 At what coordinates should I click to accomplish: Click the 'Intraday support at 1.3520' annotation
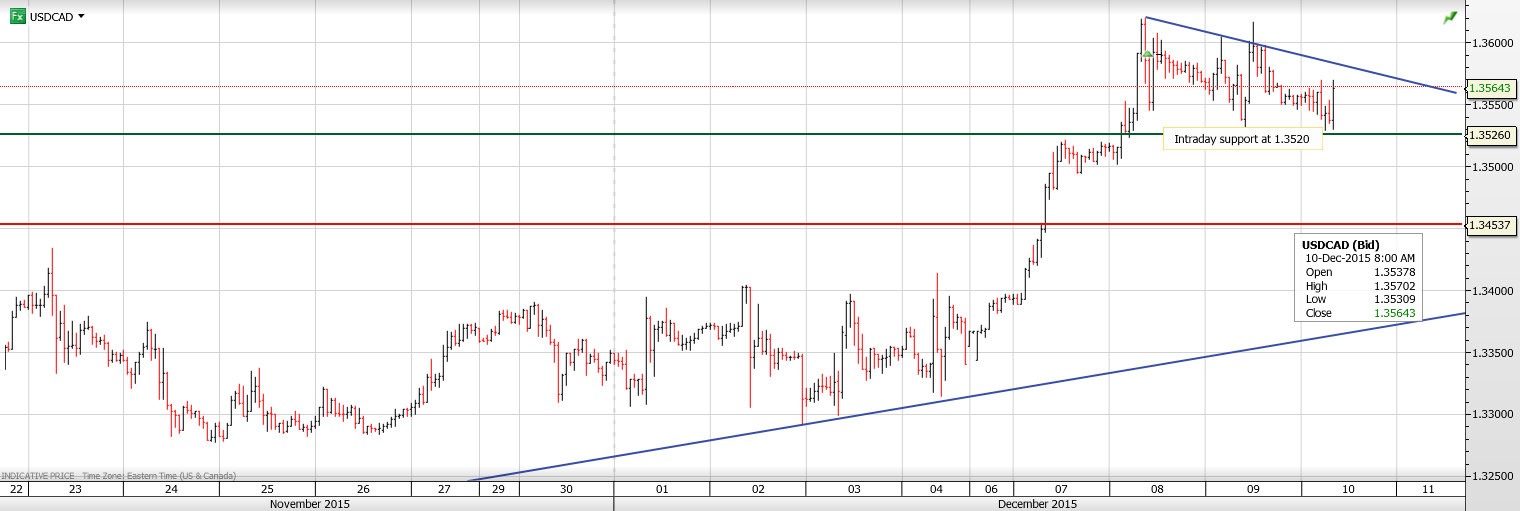[1241, 139]
